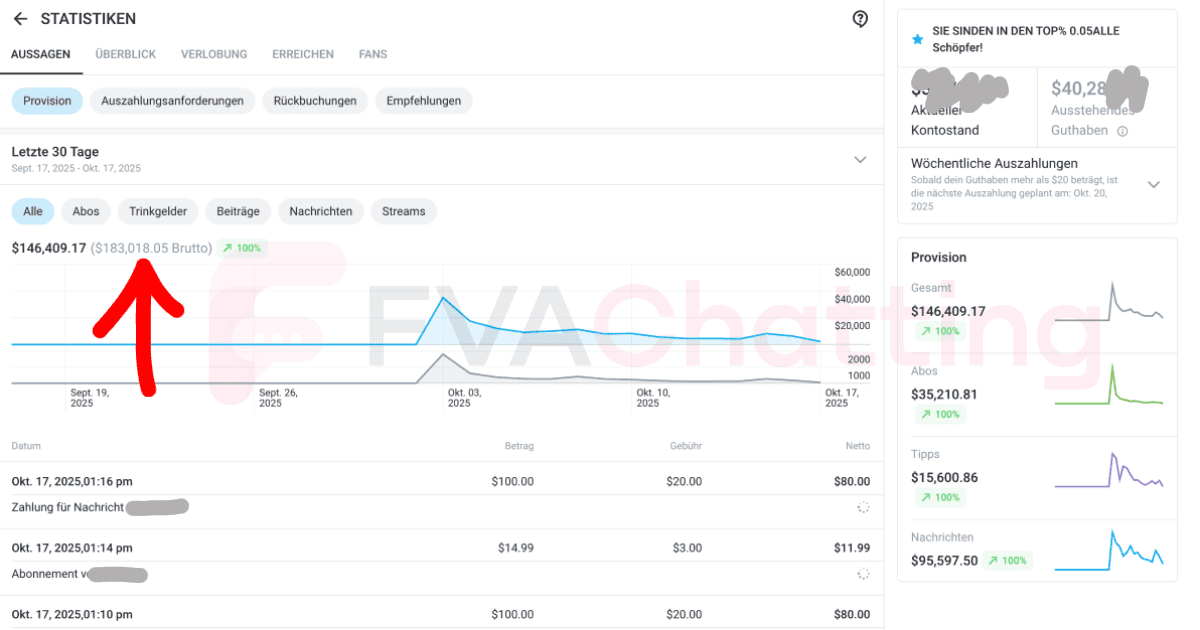Screen dimensions: 1200x630
Task: Click the loading spinner on the Zahlung row
Action: click(862, 507)
